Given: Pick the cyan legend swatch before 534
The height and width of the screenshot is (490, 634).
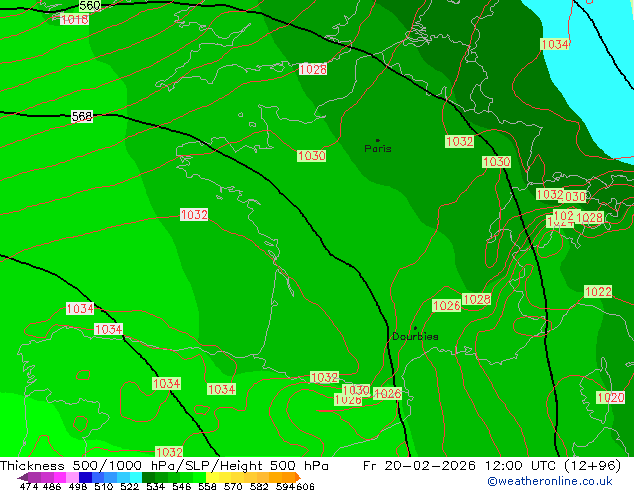Looking at the screenshot, I should tap(136, 477).
